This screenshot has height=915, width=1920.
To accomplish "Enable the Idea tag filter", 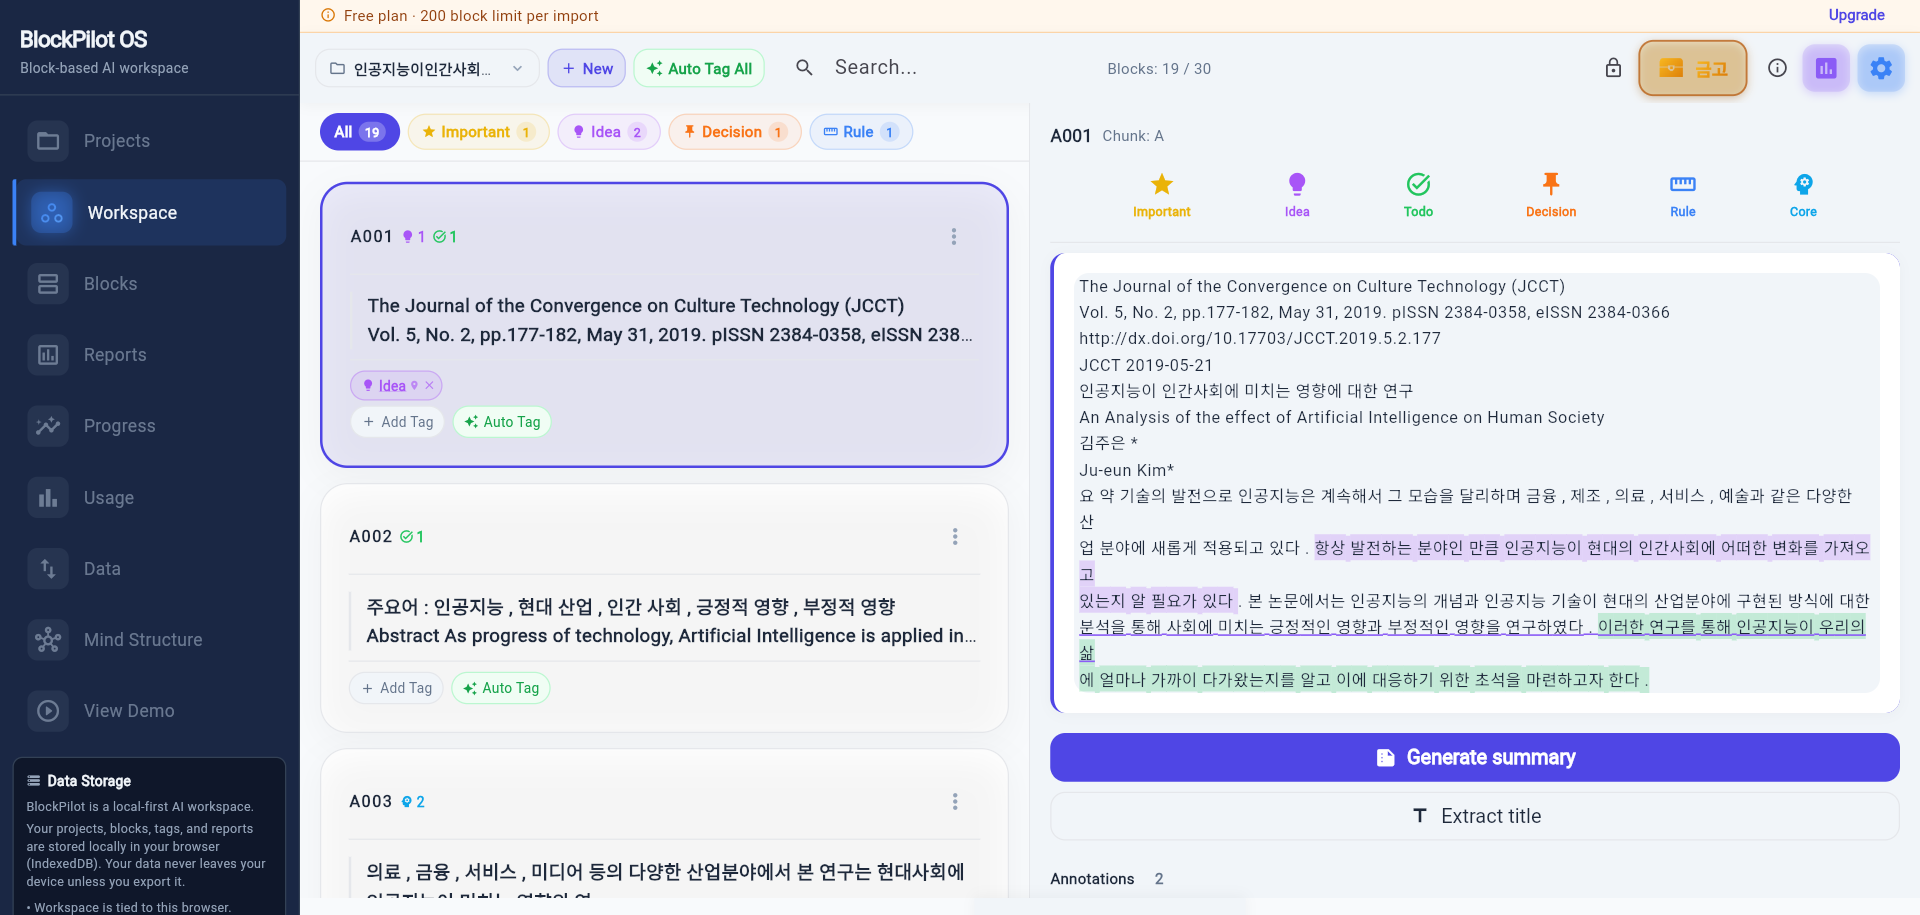I will [x=608, y=131].
